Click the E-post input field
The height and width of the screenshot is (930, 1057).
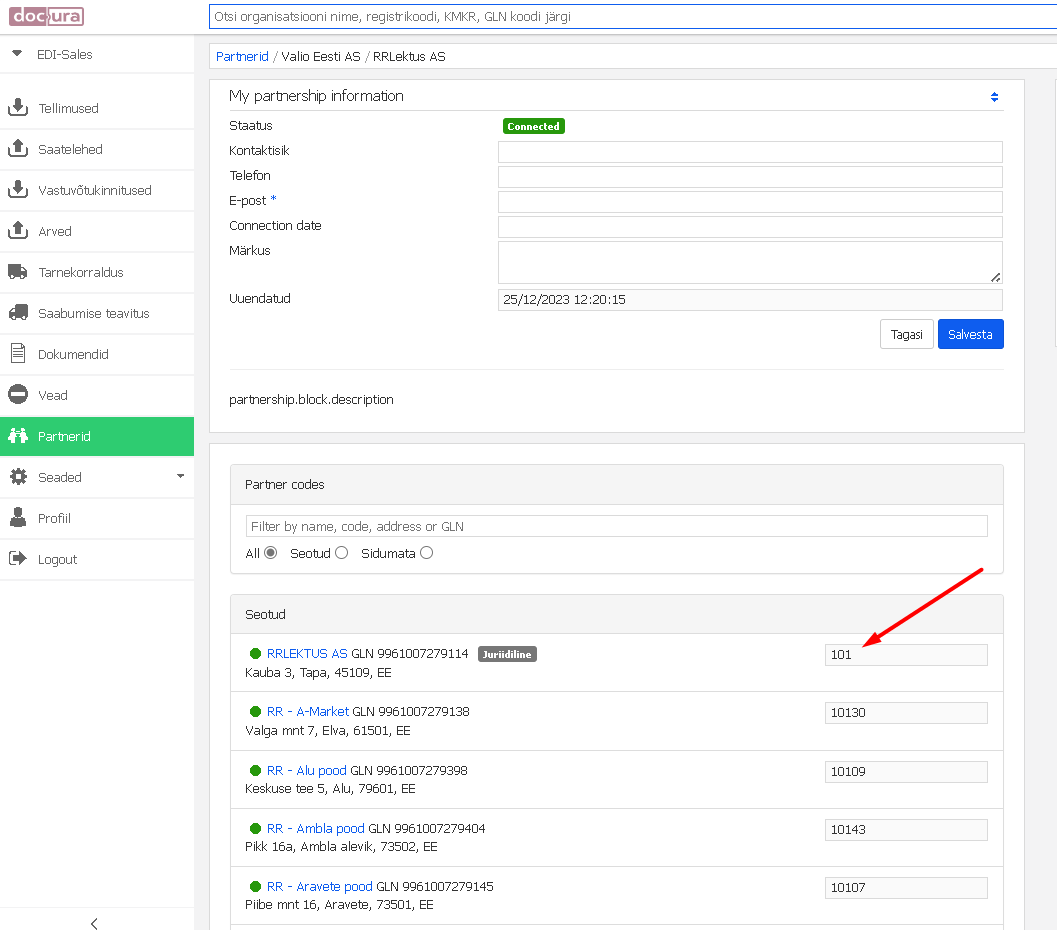tap(750, 202)
